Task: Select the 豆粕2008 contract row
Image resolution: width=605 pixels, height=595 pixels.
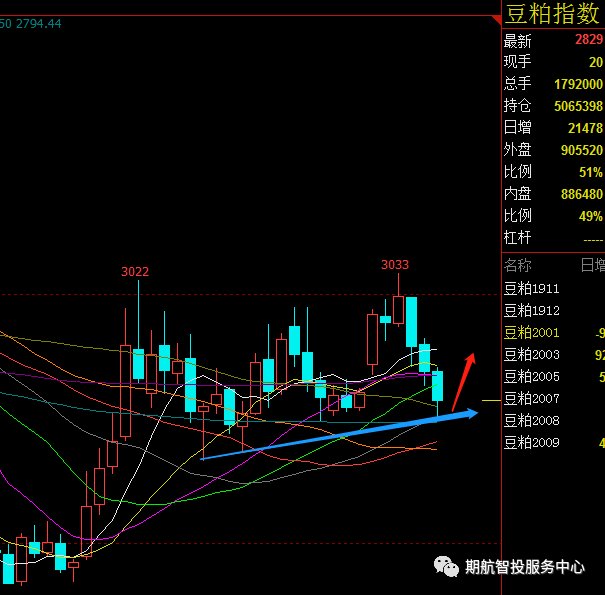Action: [x=554, y=421]
